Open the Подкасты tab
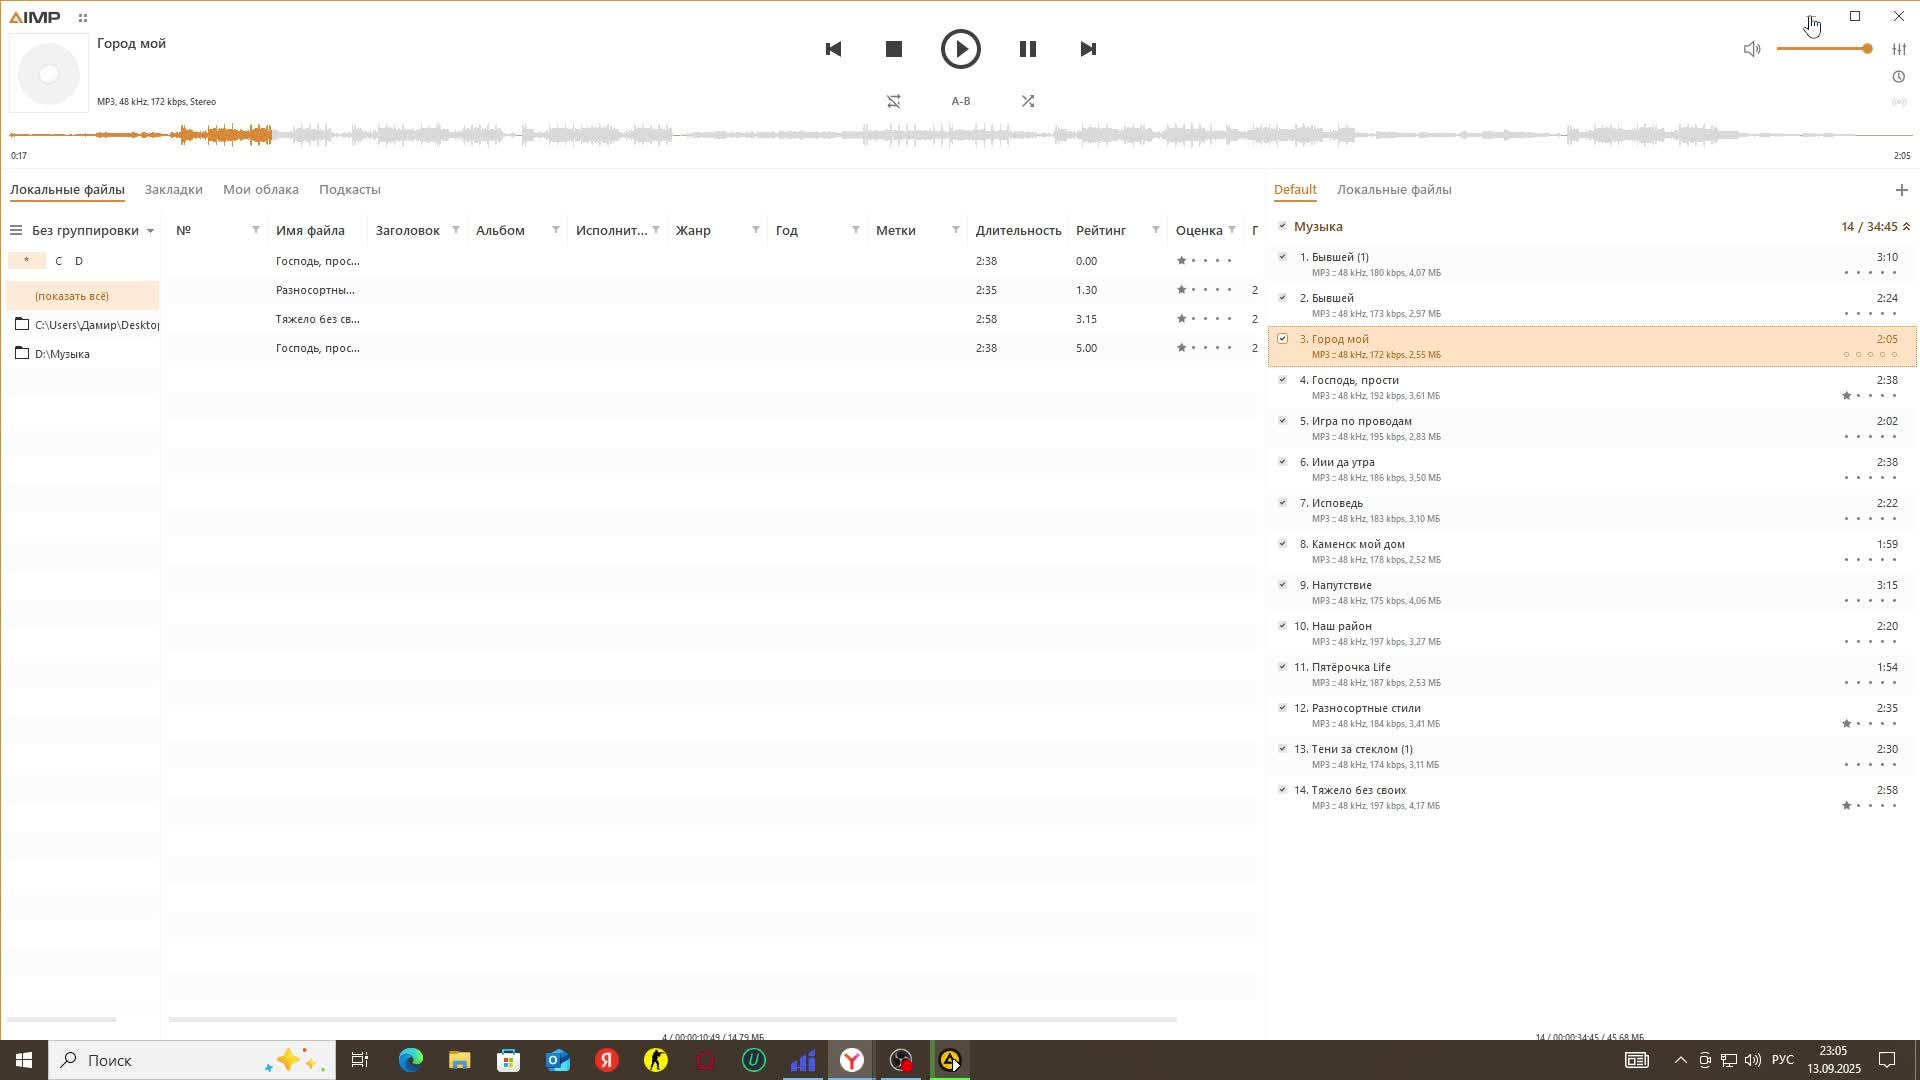This screenshot has width=1920, height=1080. (349, 189)
